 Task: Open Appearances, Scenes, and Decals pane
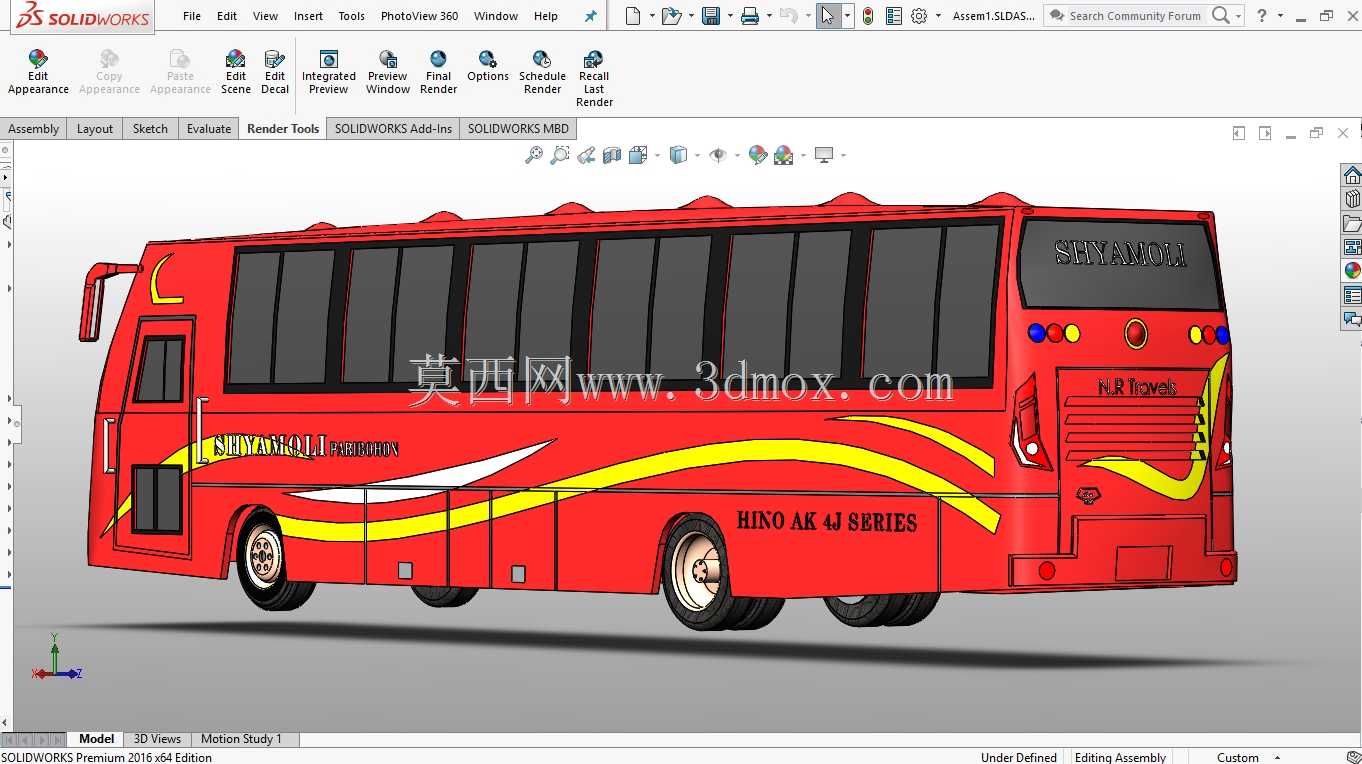1352,271
